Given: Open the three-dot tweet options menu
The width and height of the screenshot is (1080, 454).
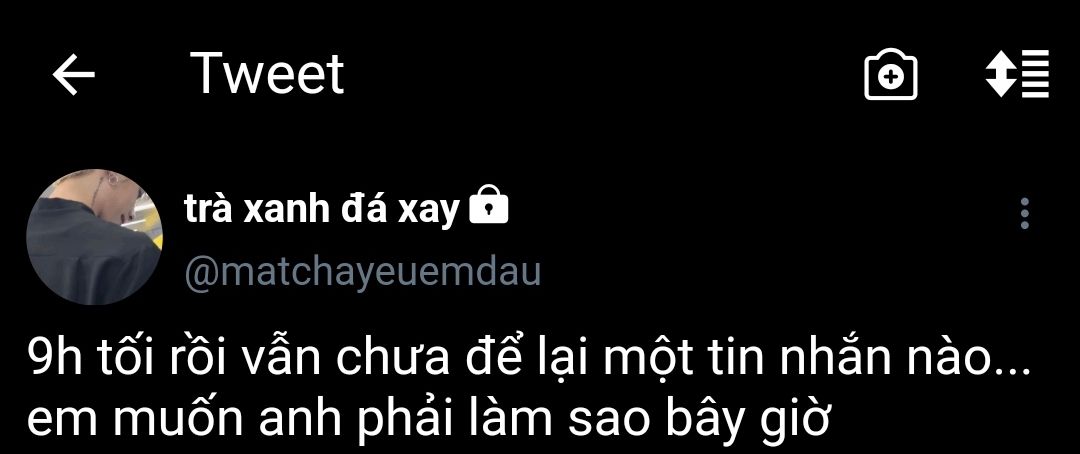Looking at the screenshot, I should tap(1025, 214).
